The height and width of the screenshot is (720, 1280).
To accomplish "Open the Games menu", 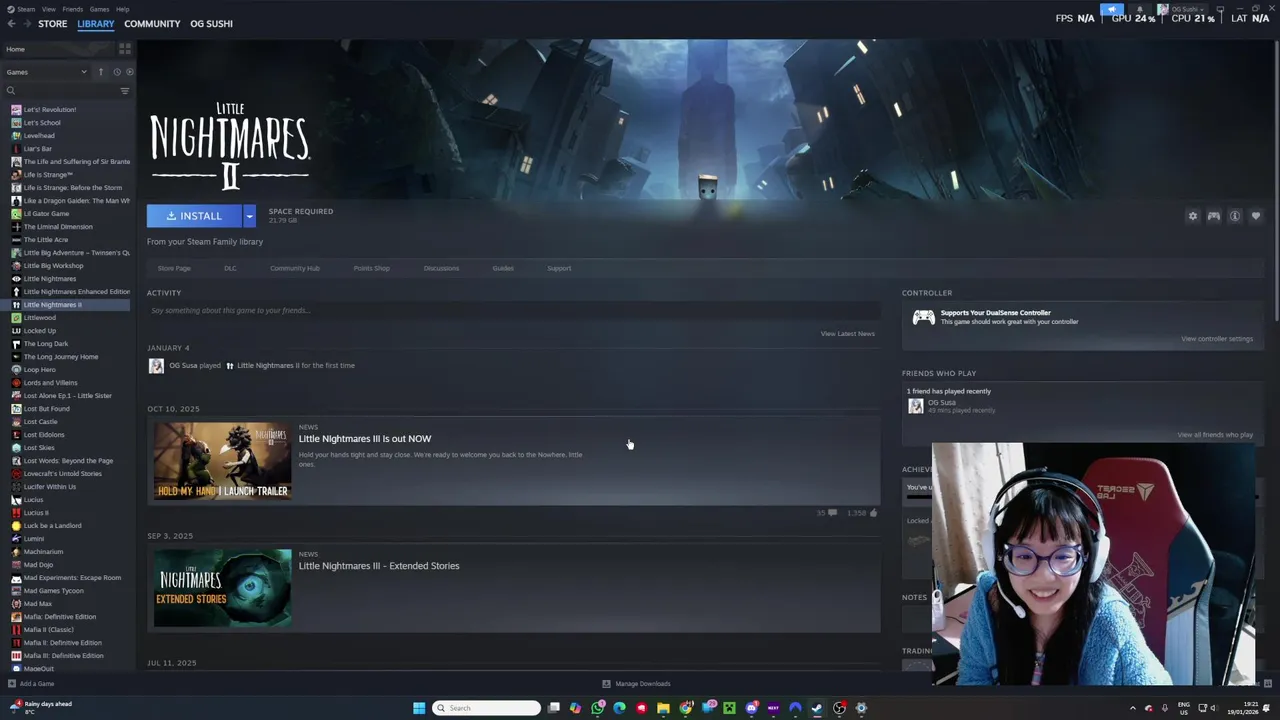I will [x=99, y=9].
